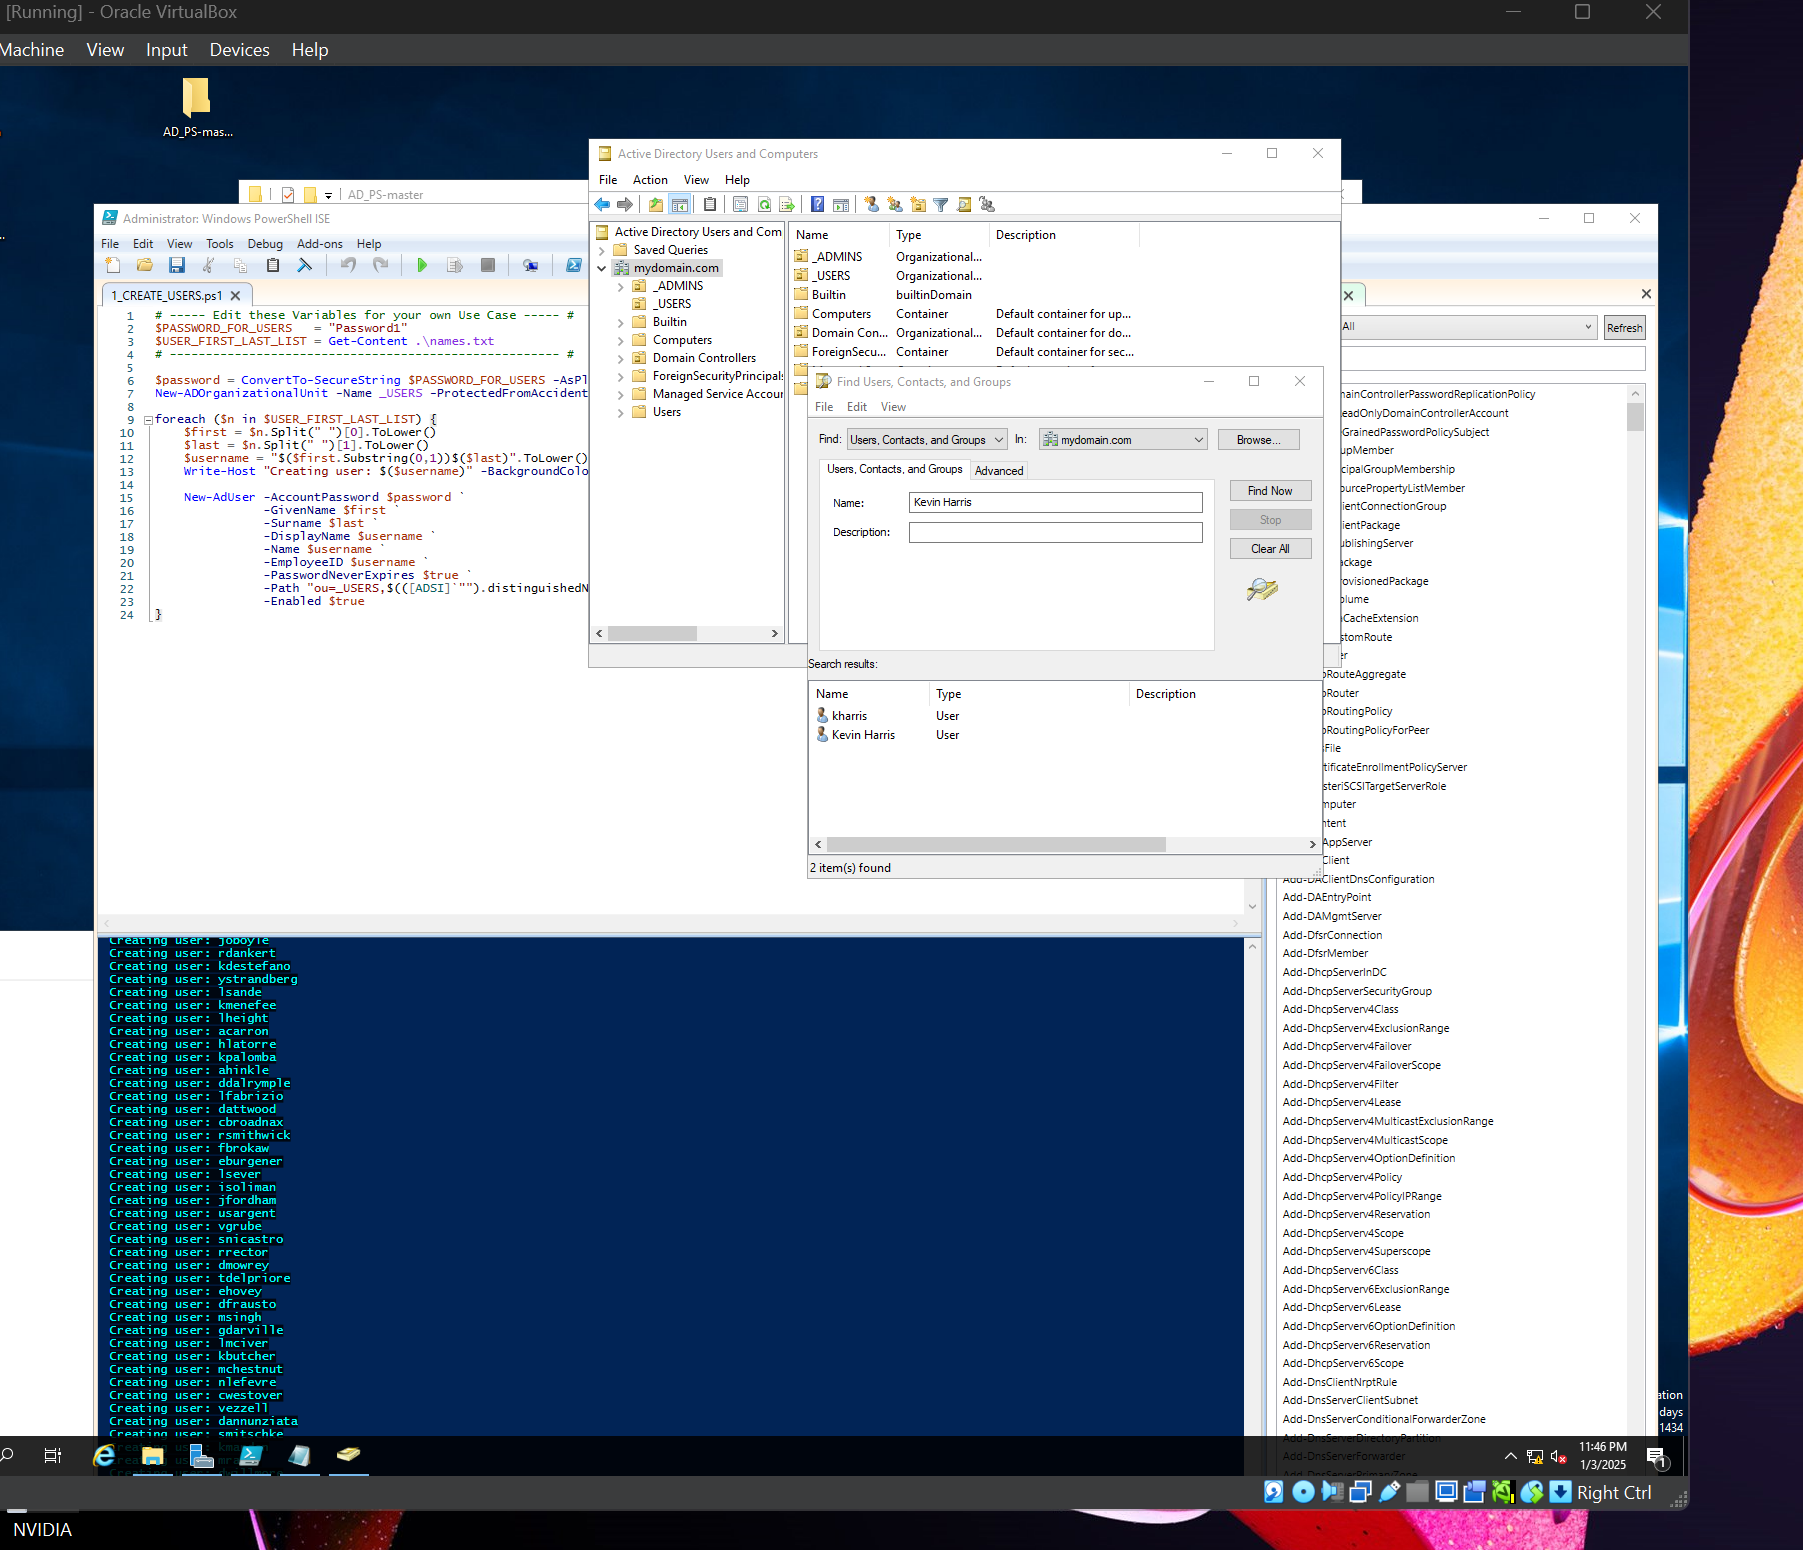Expand the _ADMINS tree node arrow
The image size is (1803, 1550).
coord(620,286)
